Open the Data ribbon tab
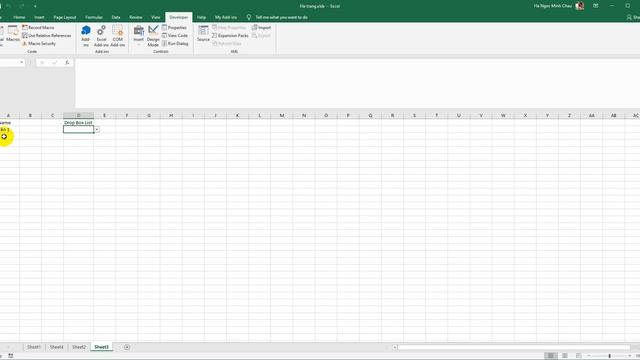 coord(116,17)
